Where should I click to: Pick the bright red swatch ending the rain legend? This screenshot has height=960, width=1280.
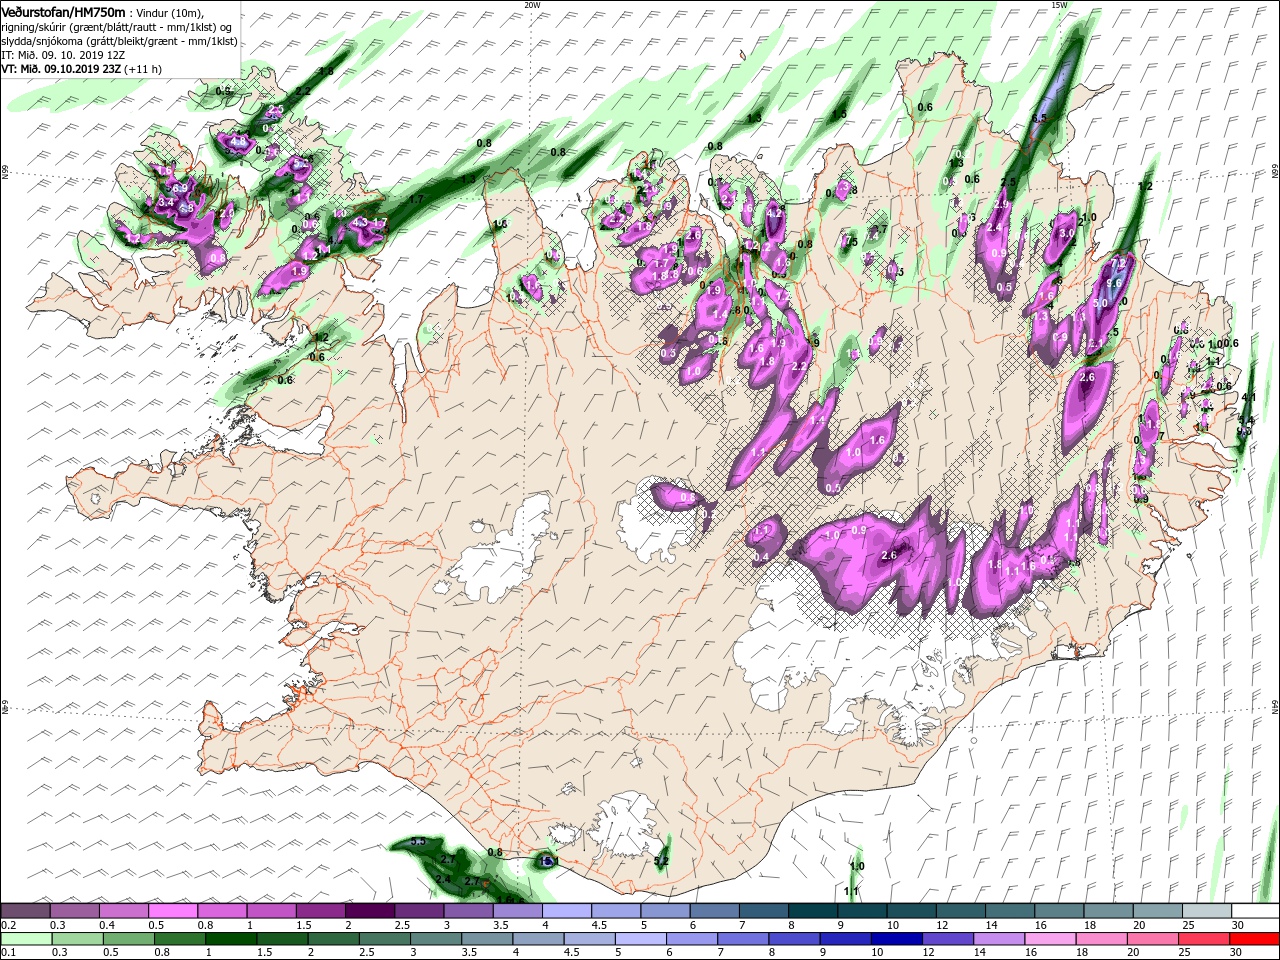pyautogui.click(x=1253, y=939)
